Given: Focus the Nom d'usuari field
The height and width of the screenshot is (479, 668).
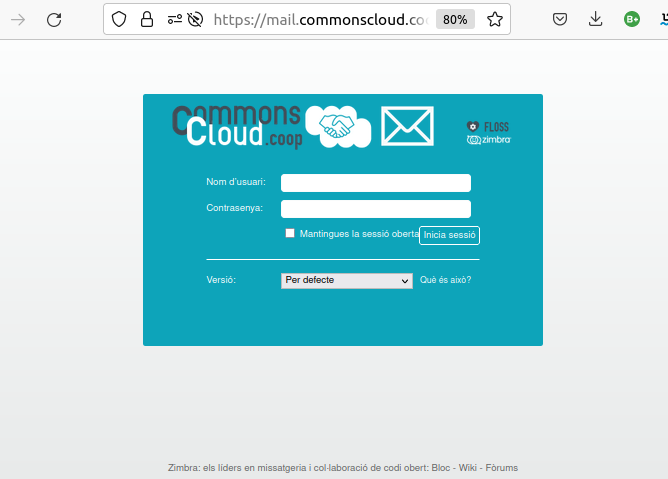Looking at the screenshot, I should pyautogui.click(x=376, y=183).
